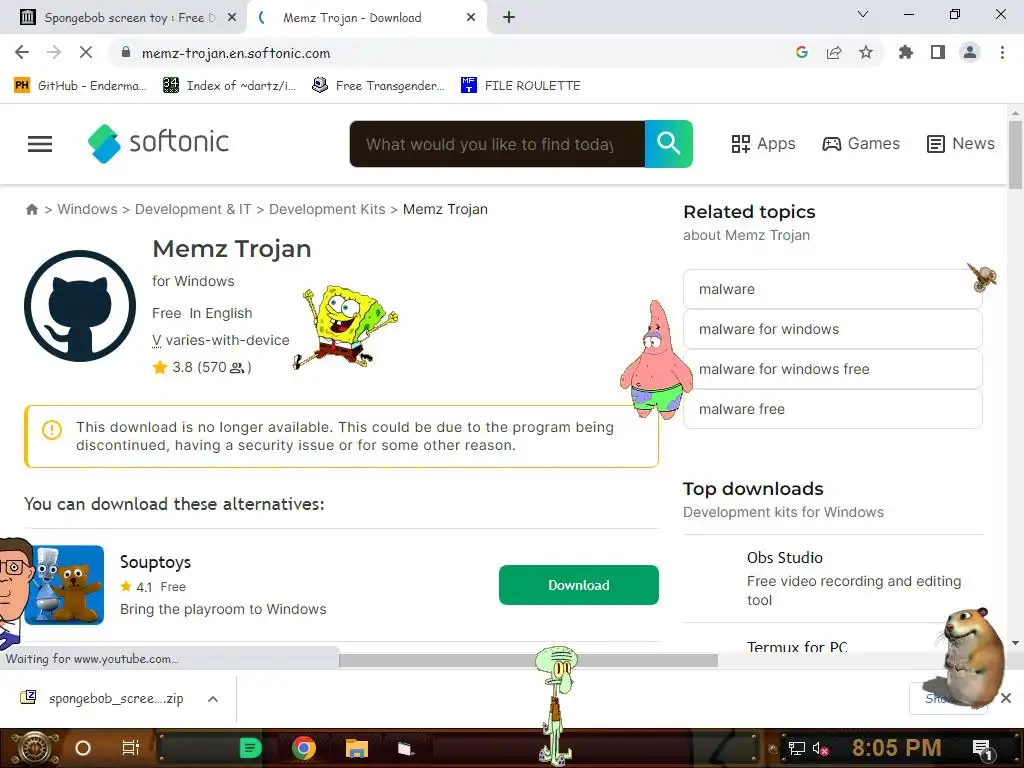Screen dimensions: 1024x768
Task: Open Termux for PC listing
Action: [797, 647]
